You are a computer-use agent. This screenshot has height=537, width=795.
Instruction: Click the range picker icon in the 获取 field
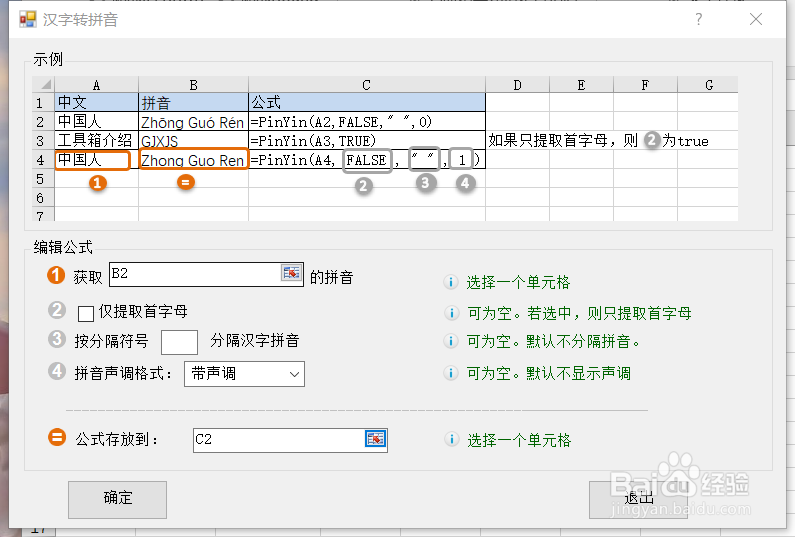click(292, 273)
